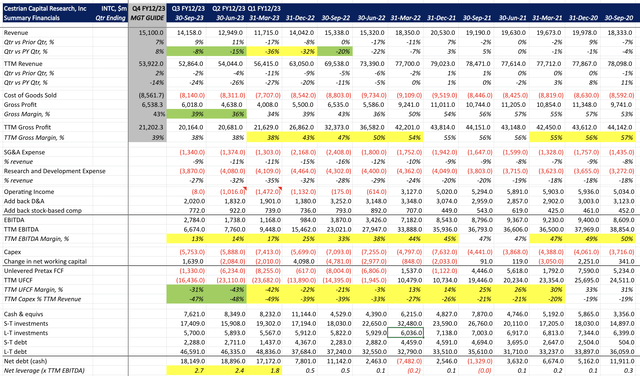Select revenue value 20,530.0 for 31-Dec-21
Image resolution: width=640 pixels, height=376 pixels.
click(443, 33)
